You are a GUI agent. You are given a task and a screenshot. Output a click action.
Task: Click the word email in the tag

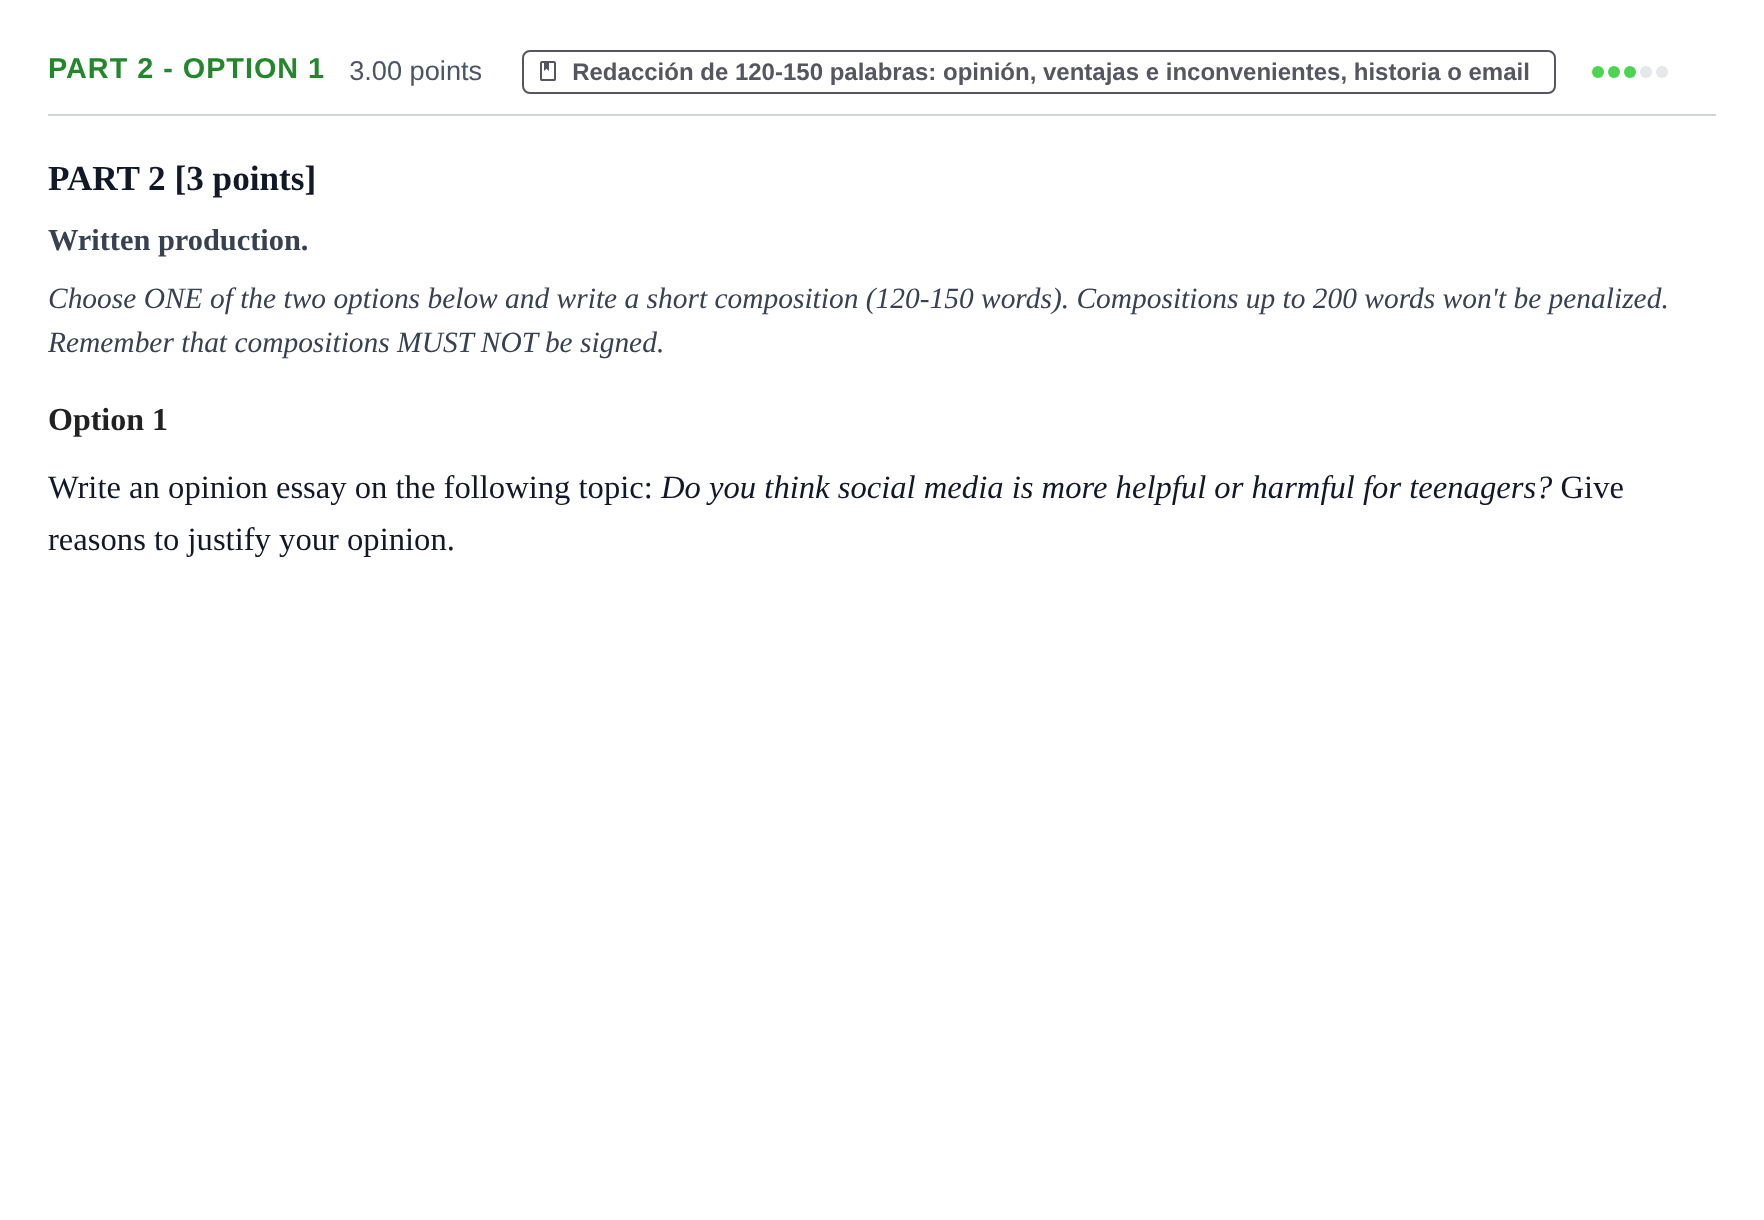click(1499, 72)
